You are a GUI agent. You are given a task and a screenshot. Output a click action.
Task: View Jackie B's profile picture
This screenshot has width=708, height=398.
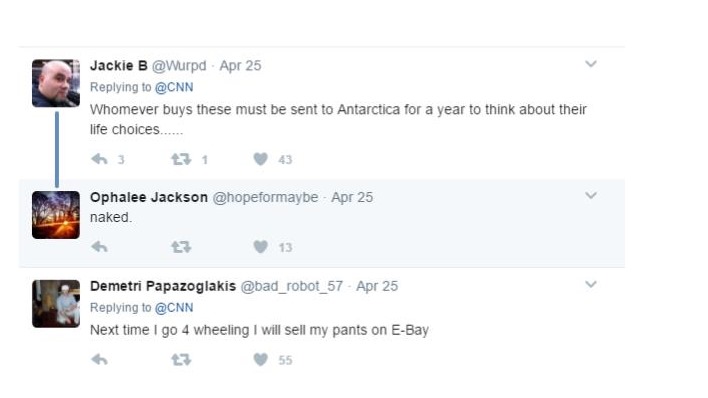pos(56,83)
